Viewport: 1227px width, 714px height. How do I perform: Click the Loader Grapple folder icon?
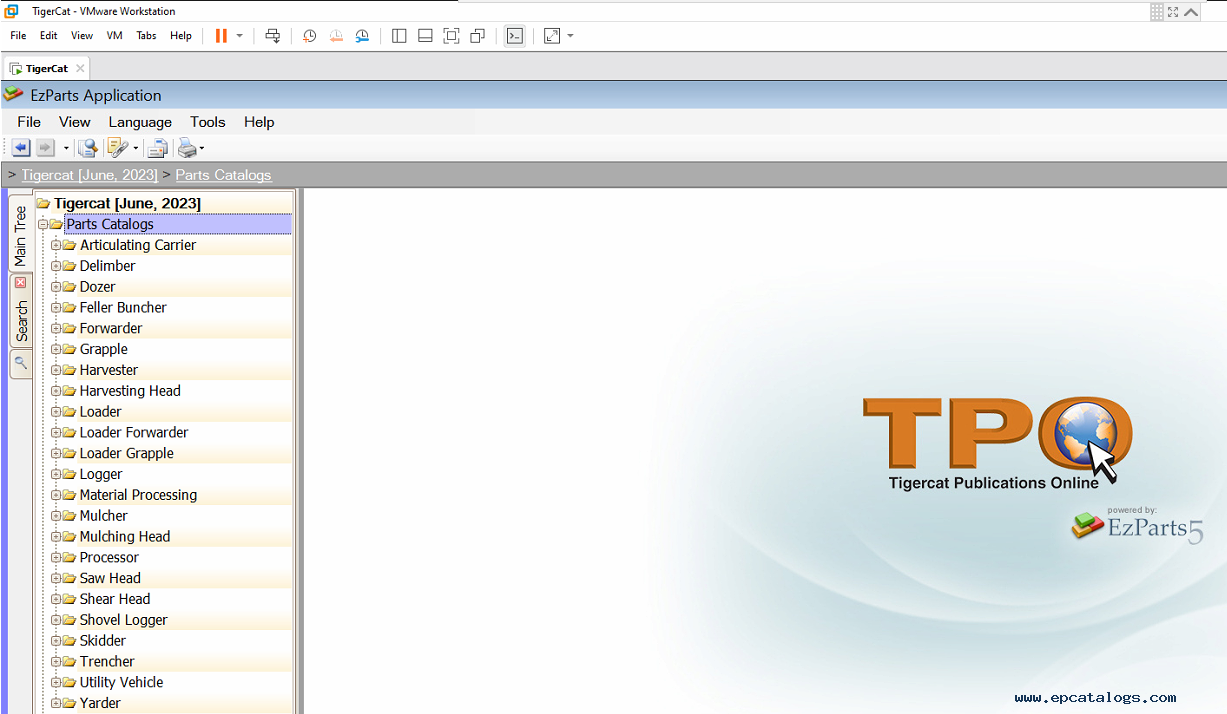69,453
